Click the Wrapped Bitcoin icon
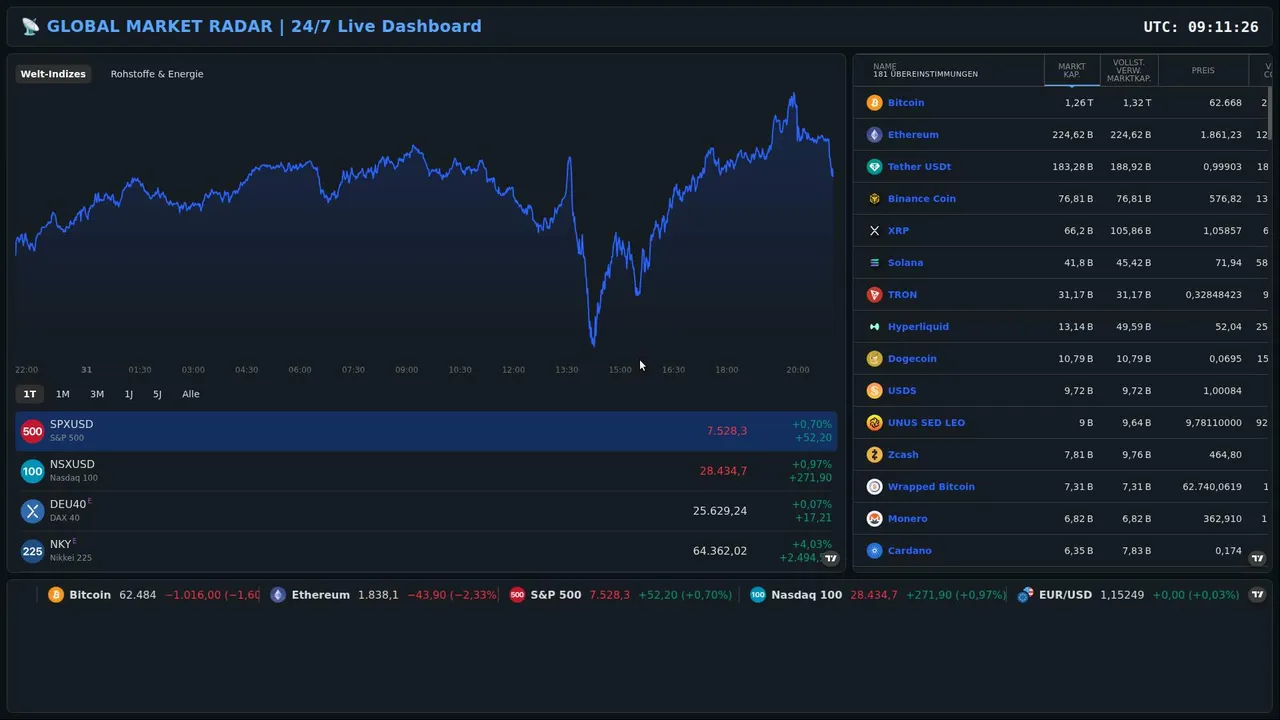Image resolution: width=1280 pixels, height=720 pixels. pos(874,487)
